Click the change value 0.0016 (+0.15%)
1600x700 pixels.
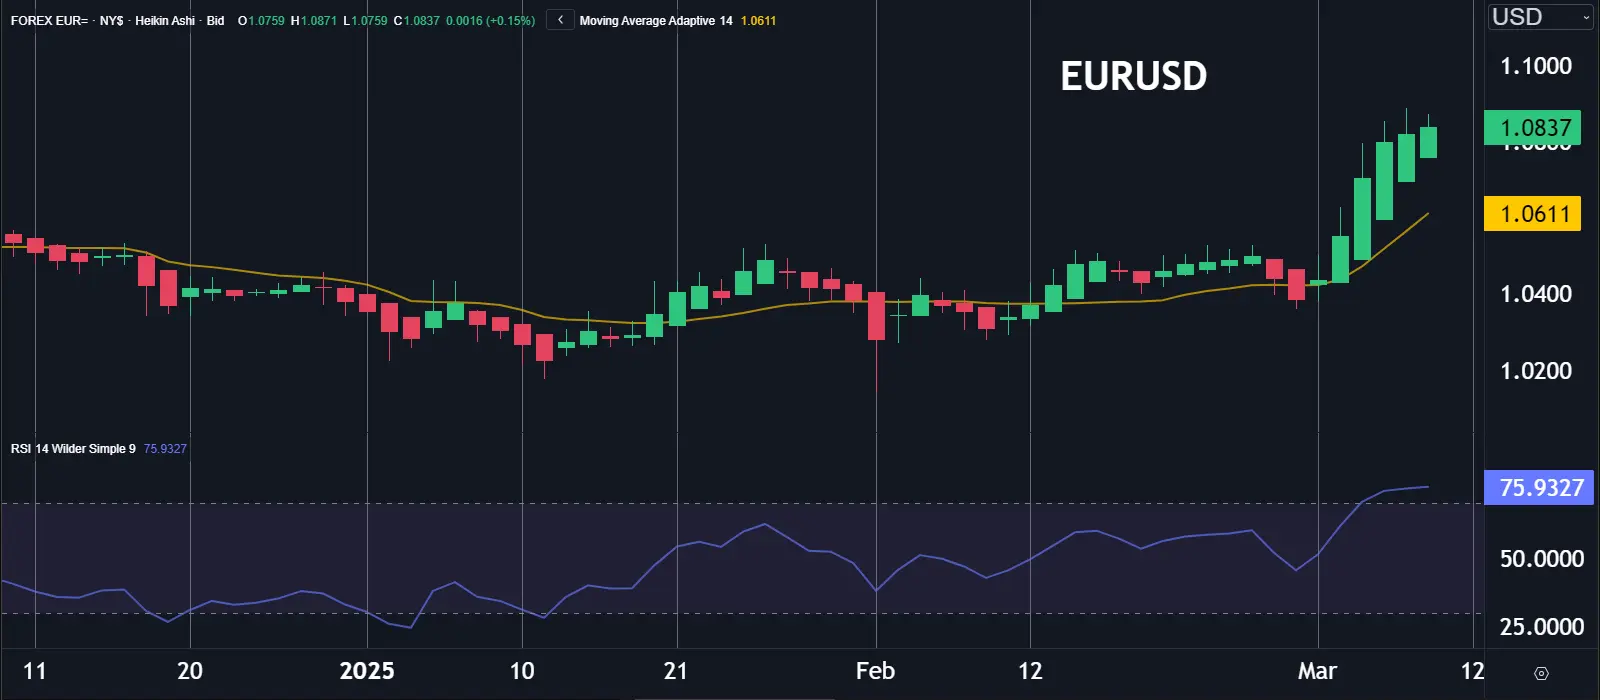coord(490,20)
